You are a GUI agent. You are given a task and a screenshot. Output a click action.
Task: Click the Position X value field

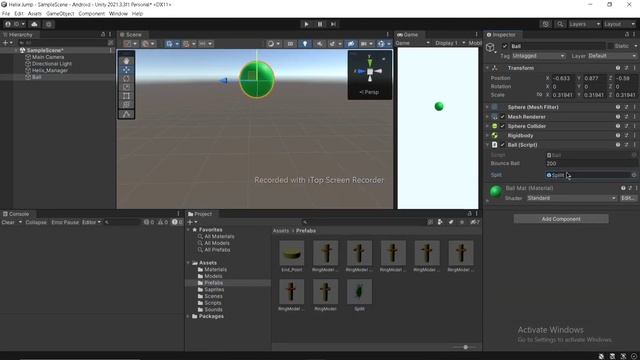[563, 78]
